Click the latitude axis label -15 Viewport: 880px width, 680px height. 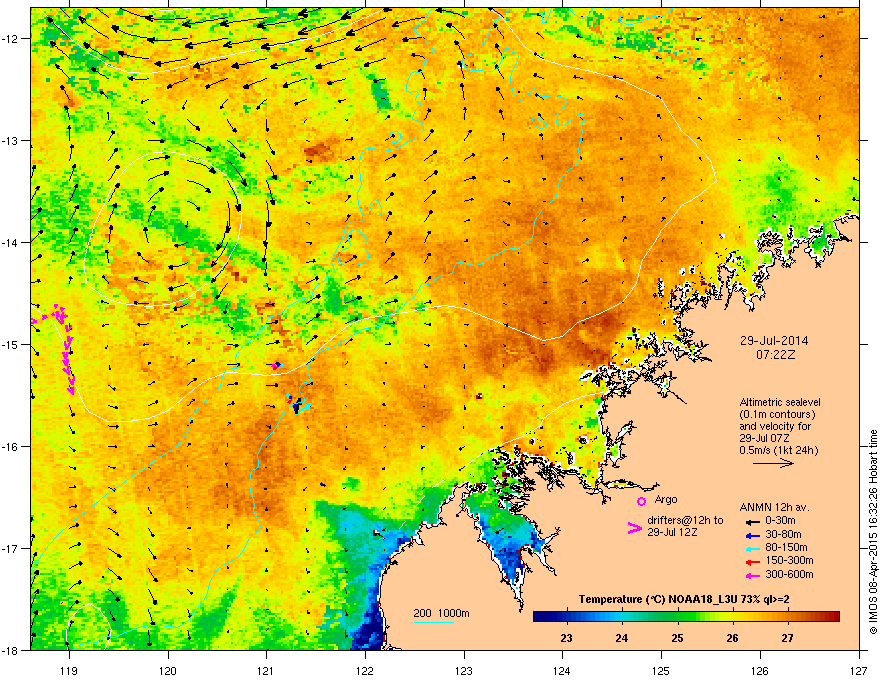[11, 344]
